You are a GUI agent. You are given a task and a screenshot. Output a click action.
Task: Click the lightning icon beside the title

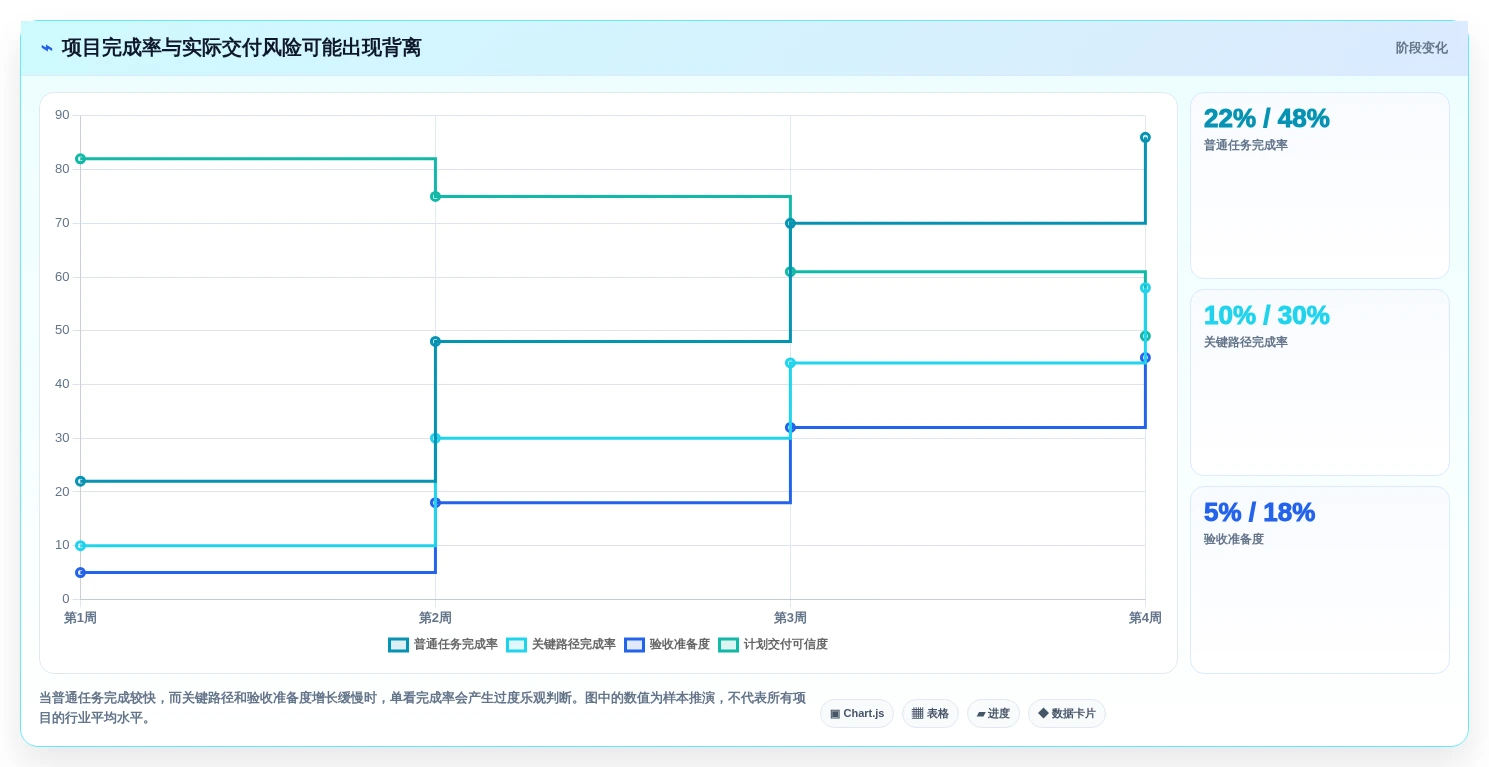point(47,48)
